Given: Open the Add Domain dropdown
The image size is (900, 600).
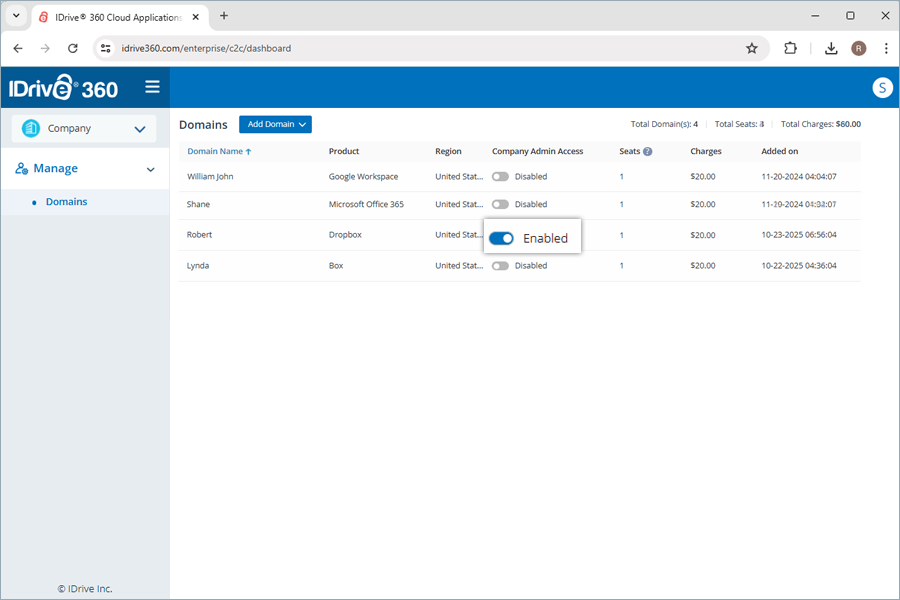Looking at the screenshot, I should point(275,124).
